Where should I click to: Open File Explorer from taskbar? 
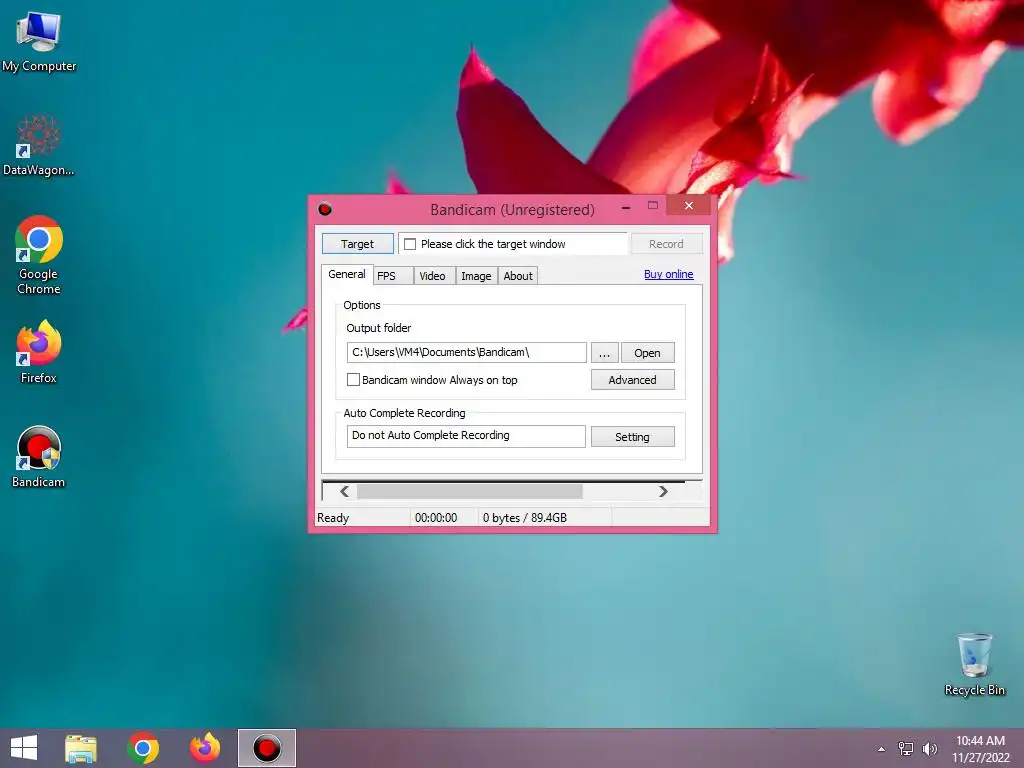pos(81,748)
